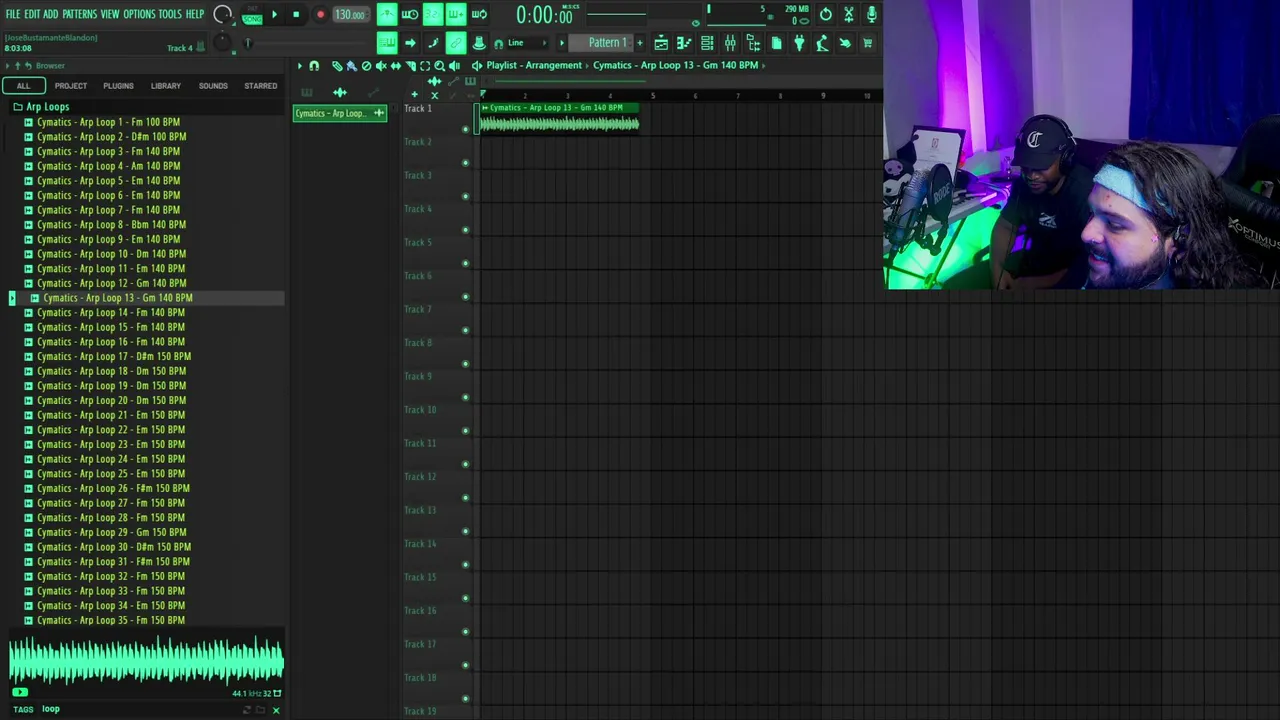
Task: Select the playlist Slice tool
Action: tap(410, 66)
